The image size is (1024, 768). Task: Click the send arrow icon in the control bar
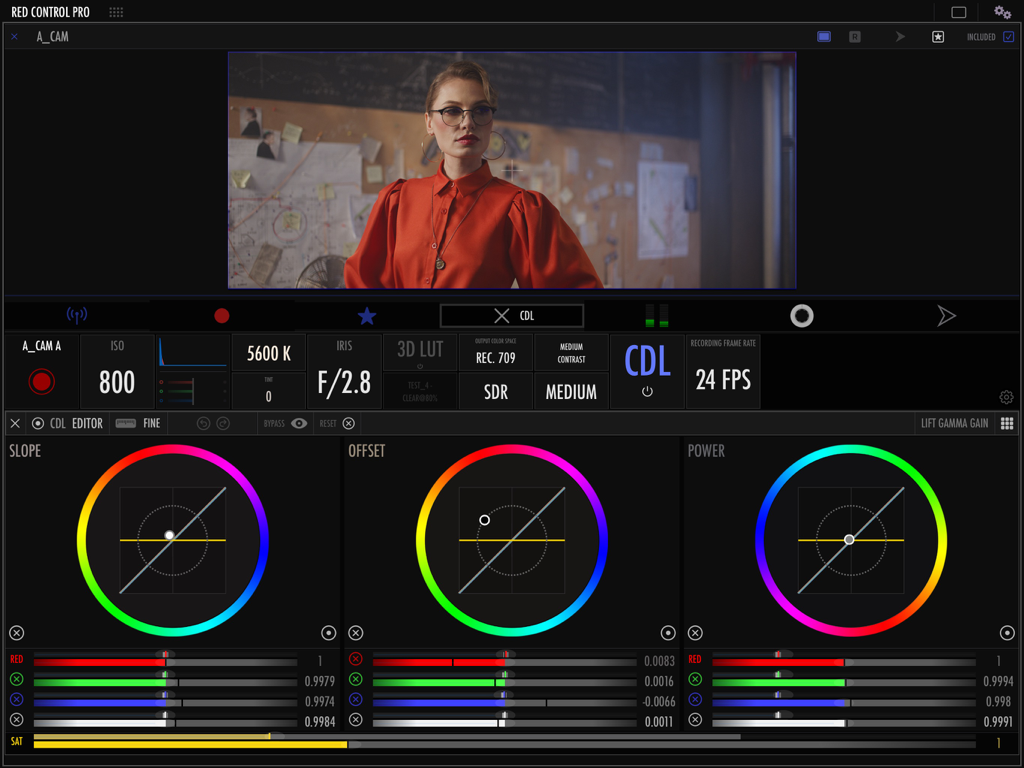click(945, 315)
